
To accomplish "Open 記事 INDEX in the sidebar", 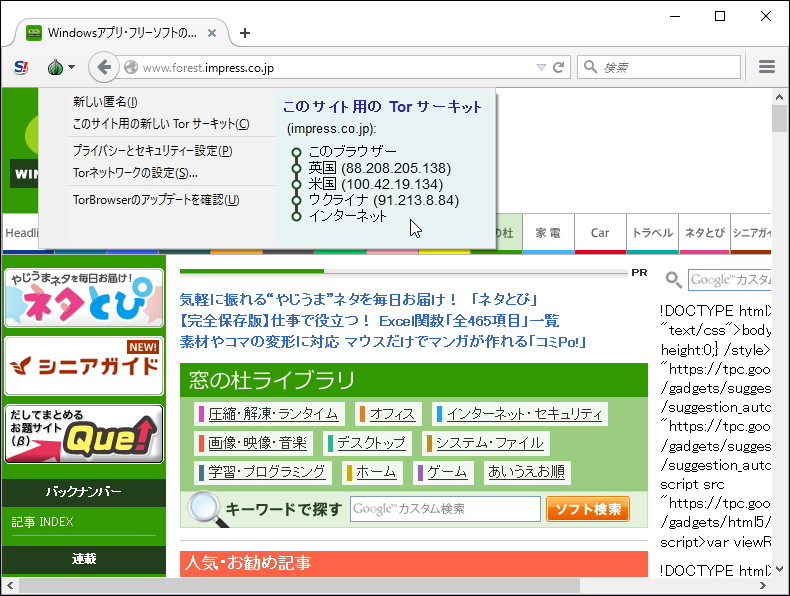I will click(x=42, y=522).
